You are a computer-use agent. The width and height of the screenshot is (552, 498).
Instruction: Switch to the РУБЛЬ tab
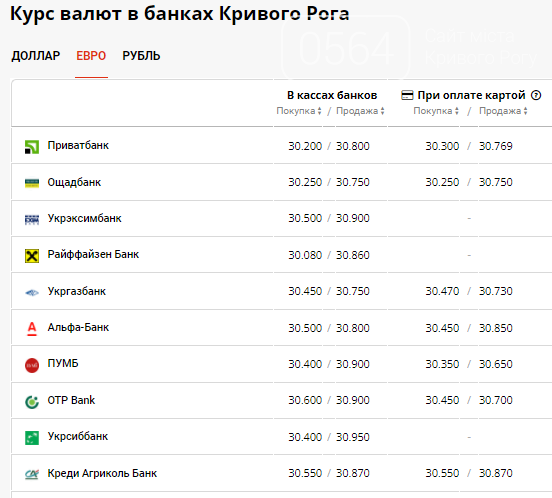(141, 56)
